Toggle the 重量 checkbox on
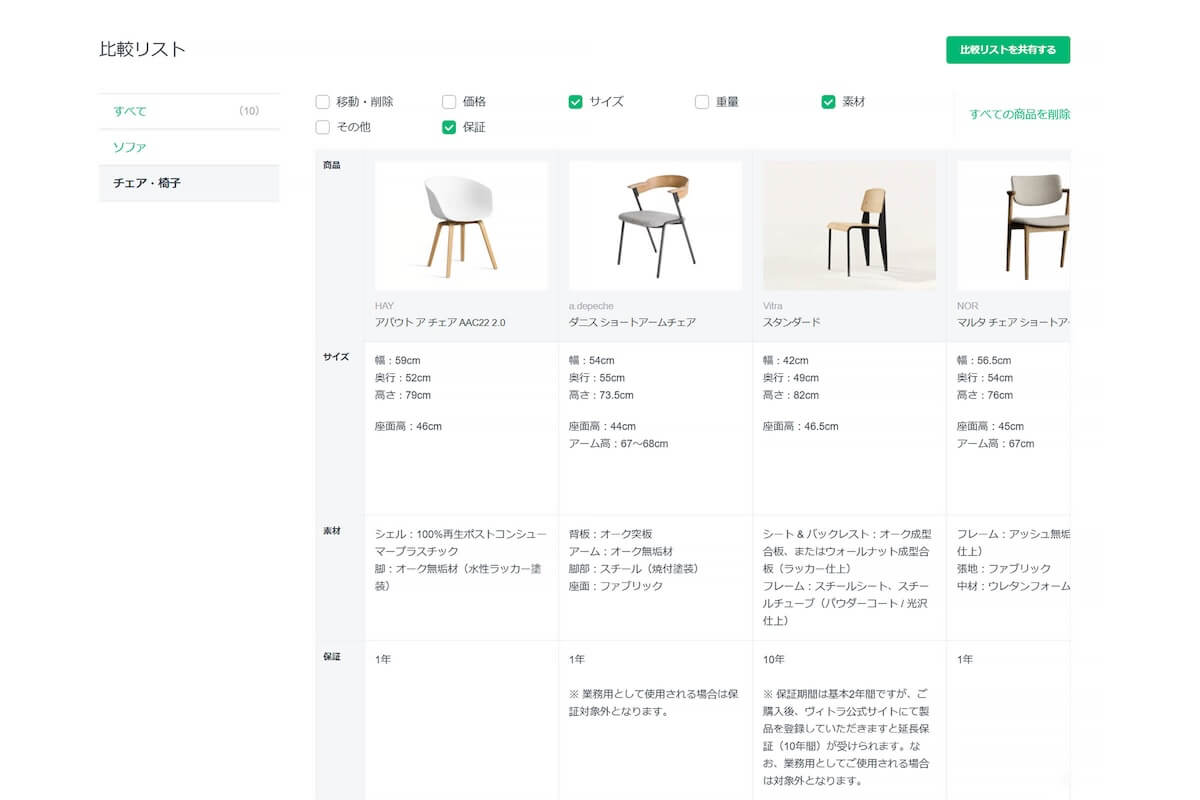This screenshot has width=1200, height=800. (702, 102)
